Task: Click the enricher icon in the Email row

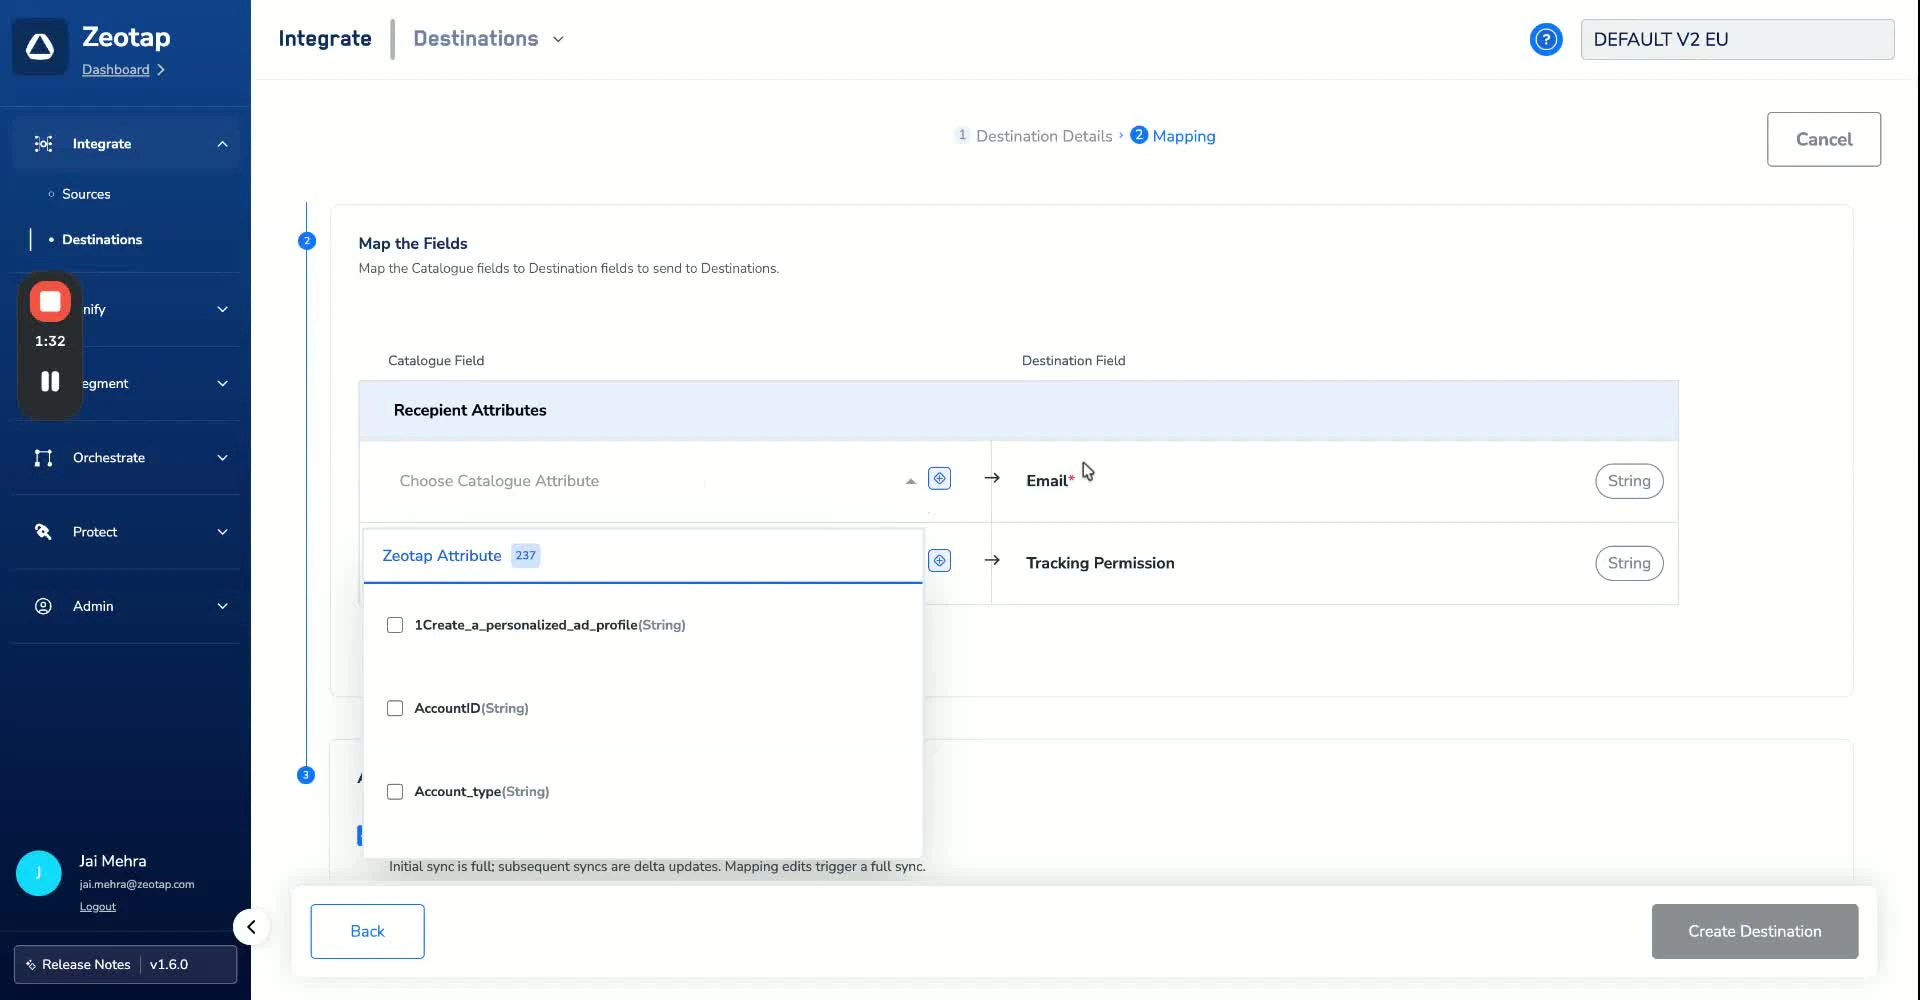Action: click(x=939, y=479)
